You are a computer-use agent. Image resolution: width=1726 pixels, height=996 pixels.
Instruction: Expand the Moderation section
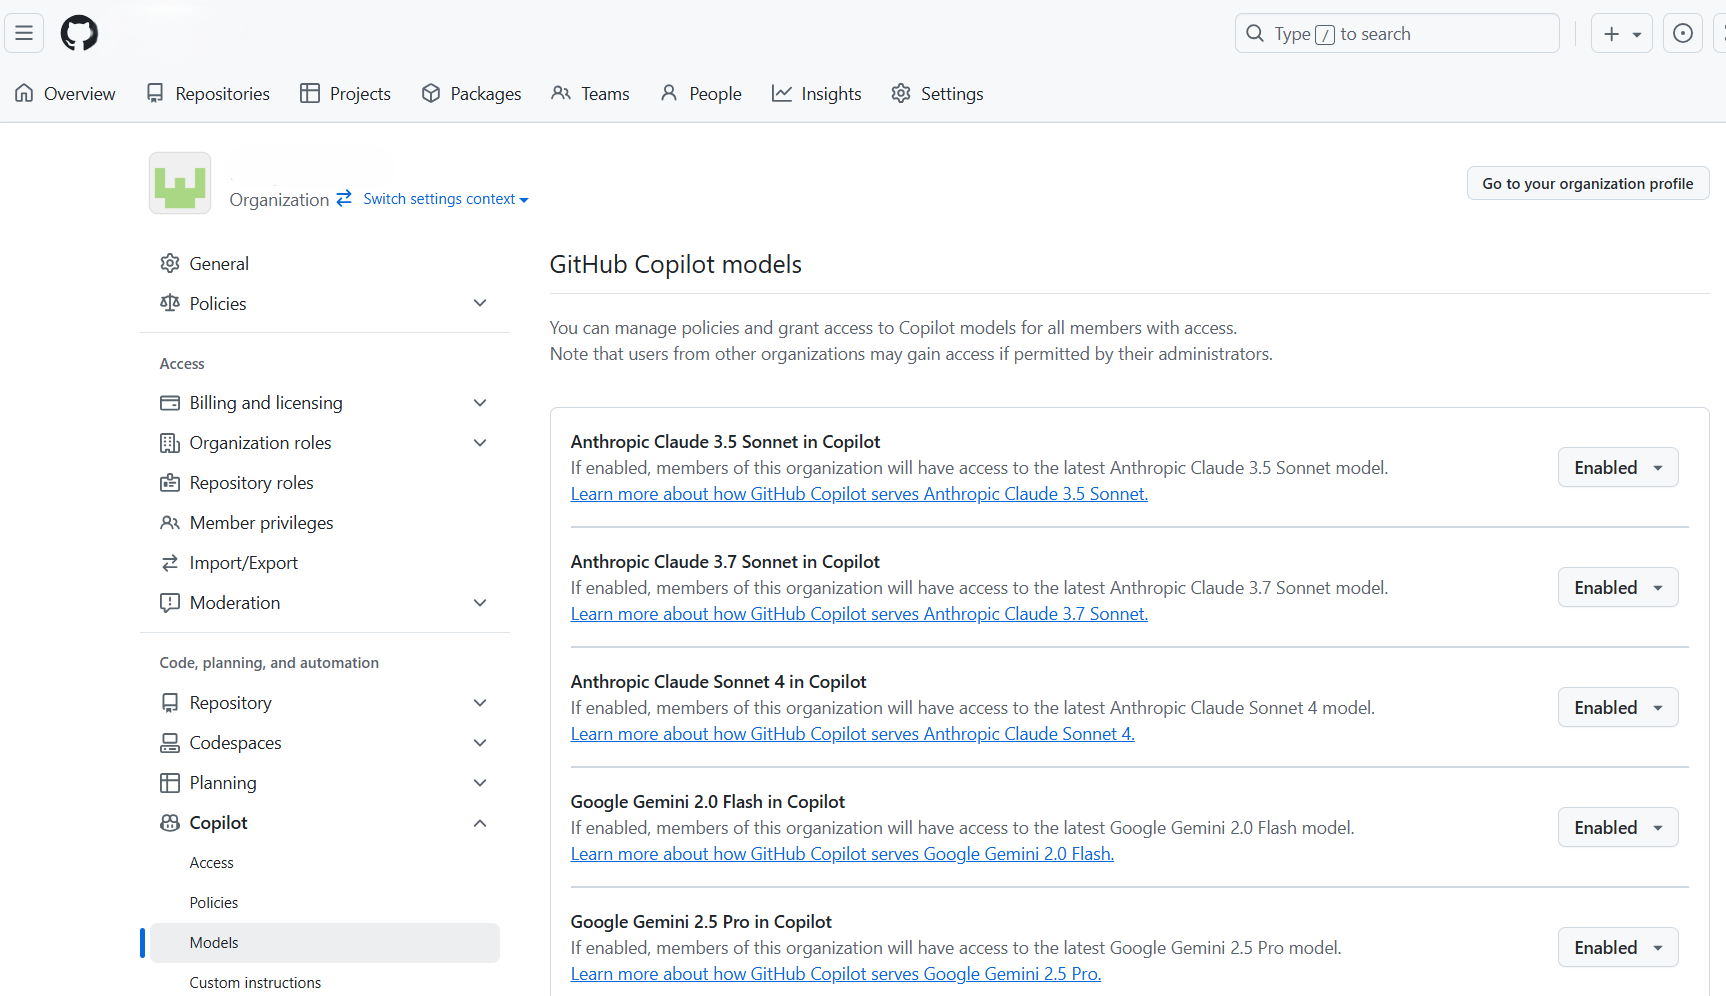pyautogui.click(x=480, y=603)
